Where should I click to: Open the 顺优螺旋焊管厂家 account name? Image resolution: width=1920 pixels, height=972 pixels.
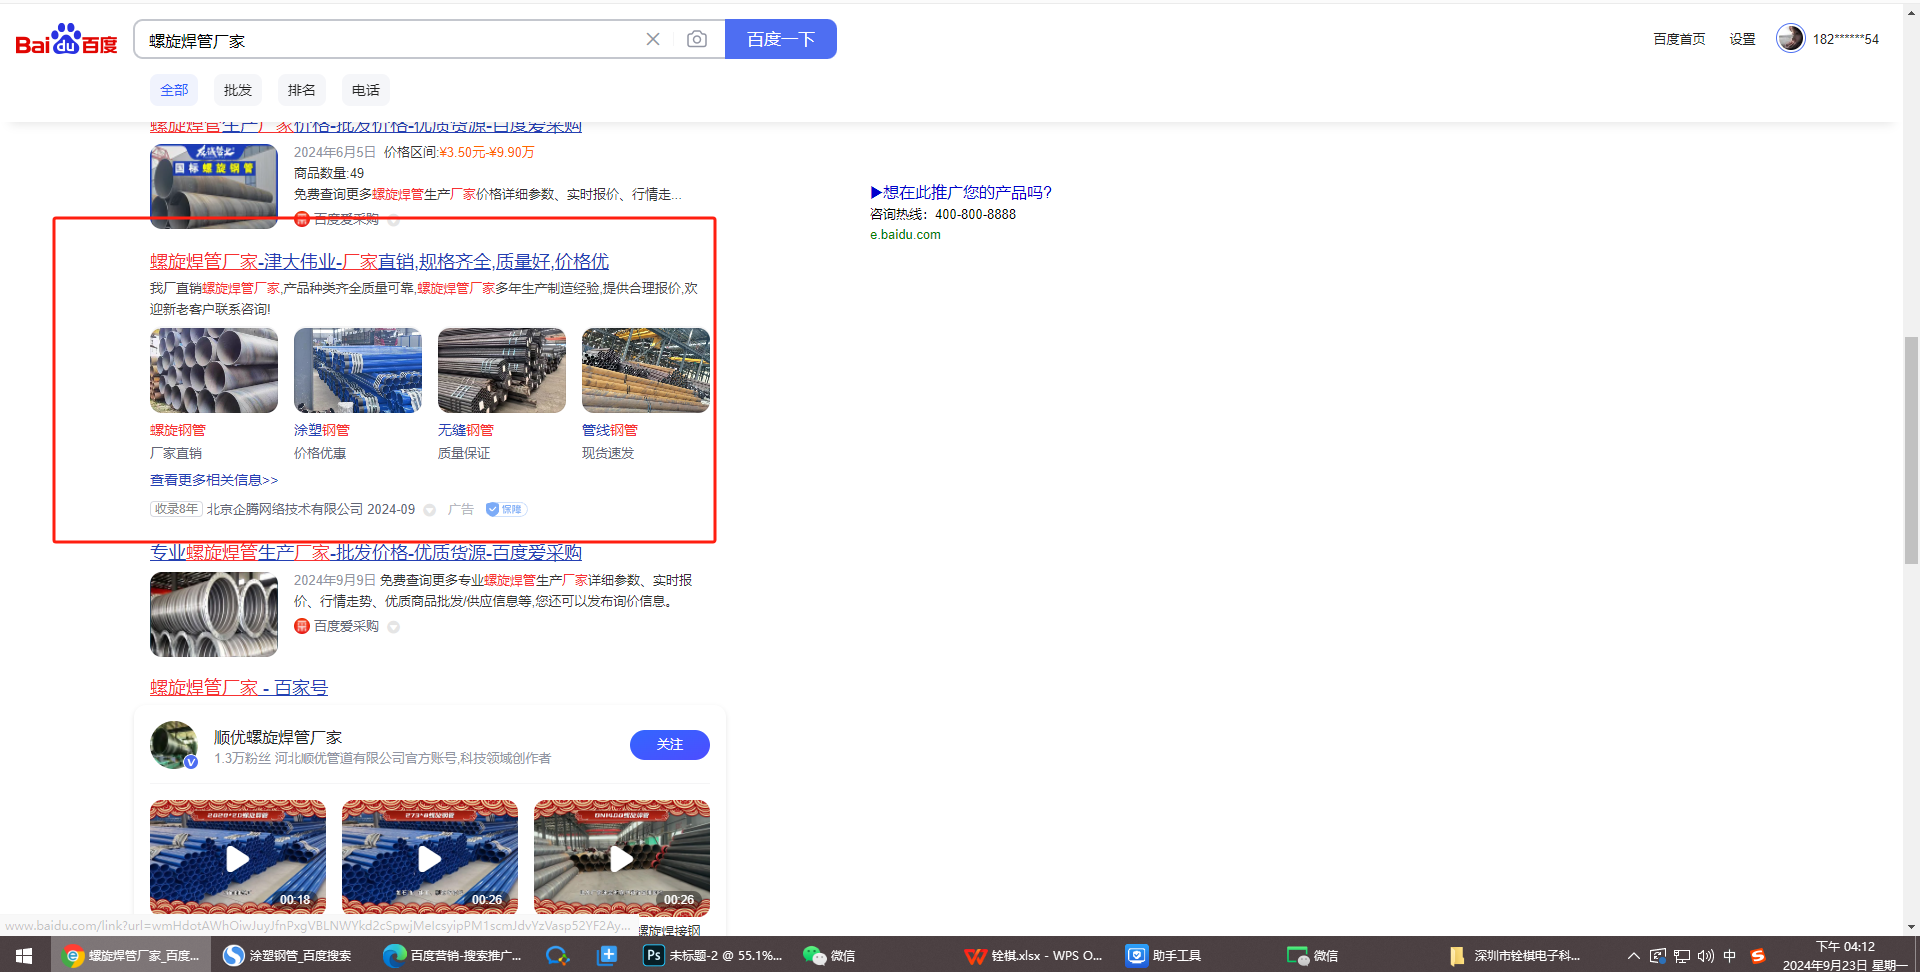(278, 737)
